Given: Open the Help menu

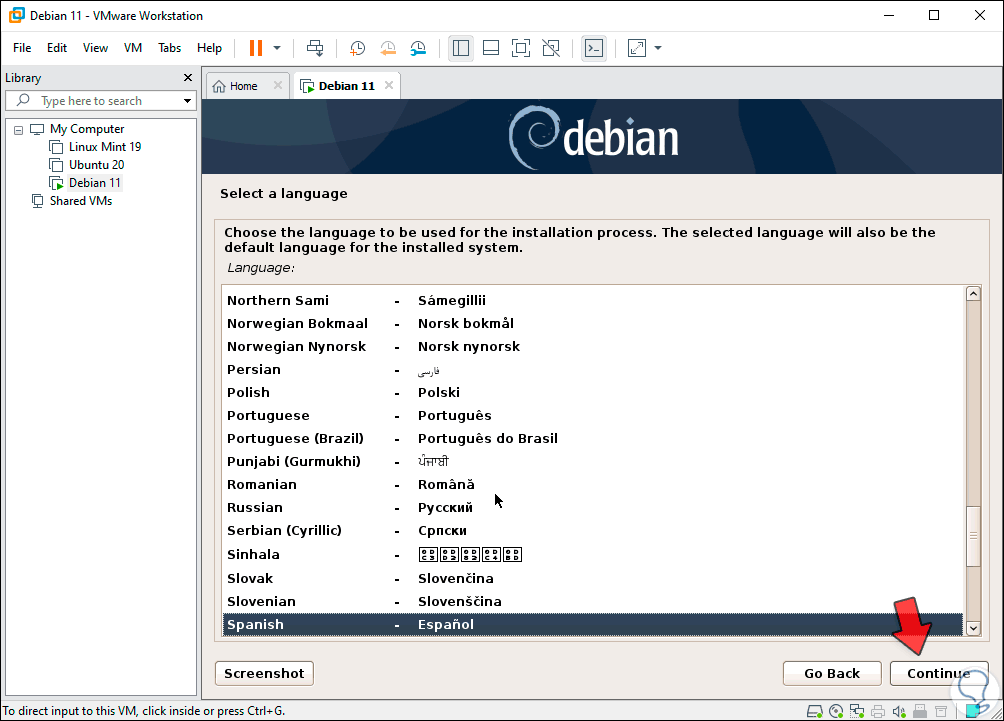Looking at the screenshot, I should point(209,48).
